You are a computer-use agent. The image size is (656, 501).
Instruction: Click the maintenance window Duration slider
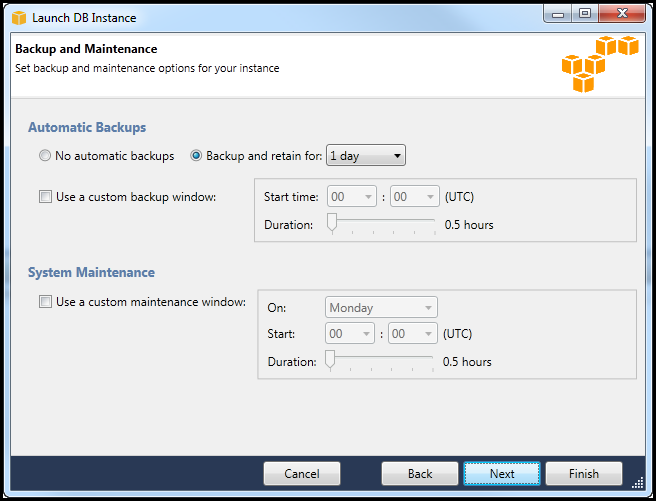click(381, 361)
